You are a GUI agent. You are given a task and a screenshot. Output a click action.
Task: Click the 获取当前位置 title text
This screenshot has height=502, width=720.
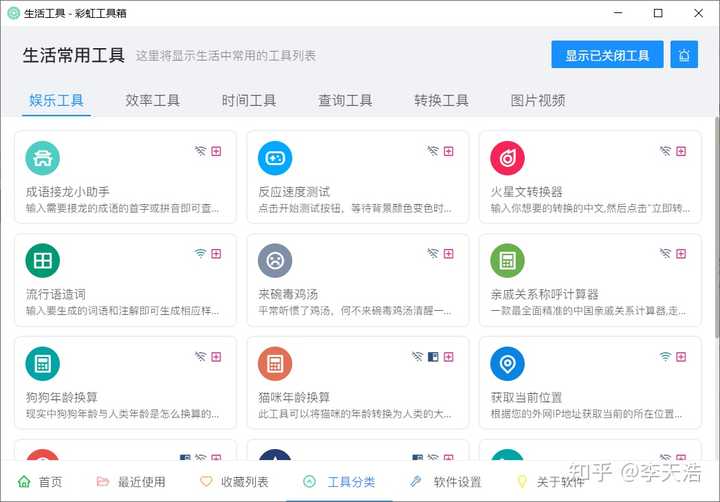[526, 397]
